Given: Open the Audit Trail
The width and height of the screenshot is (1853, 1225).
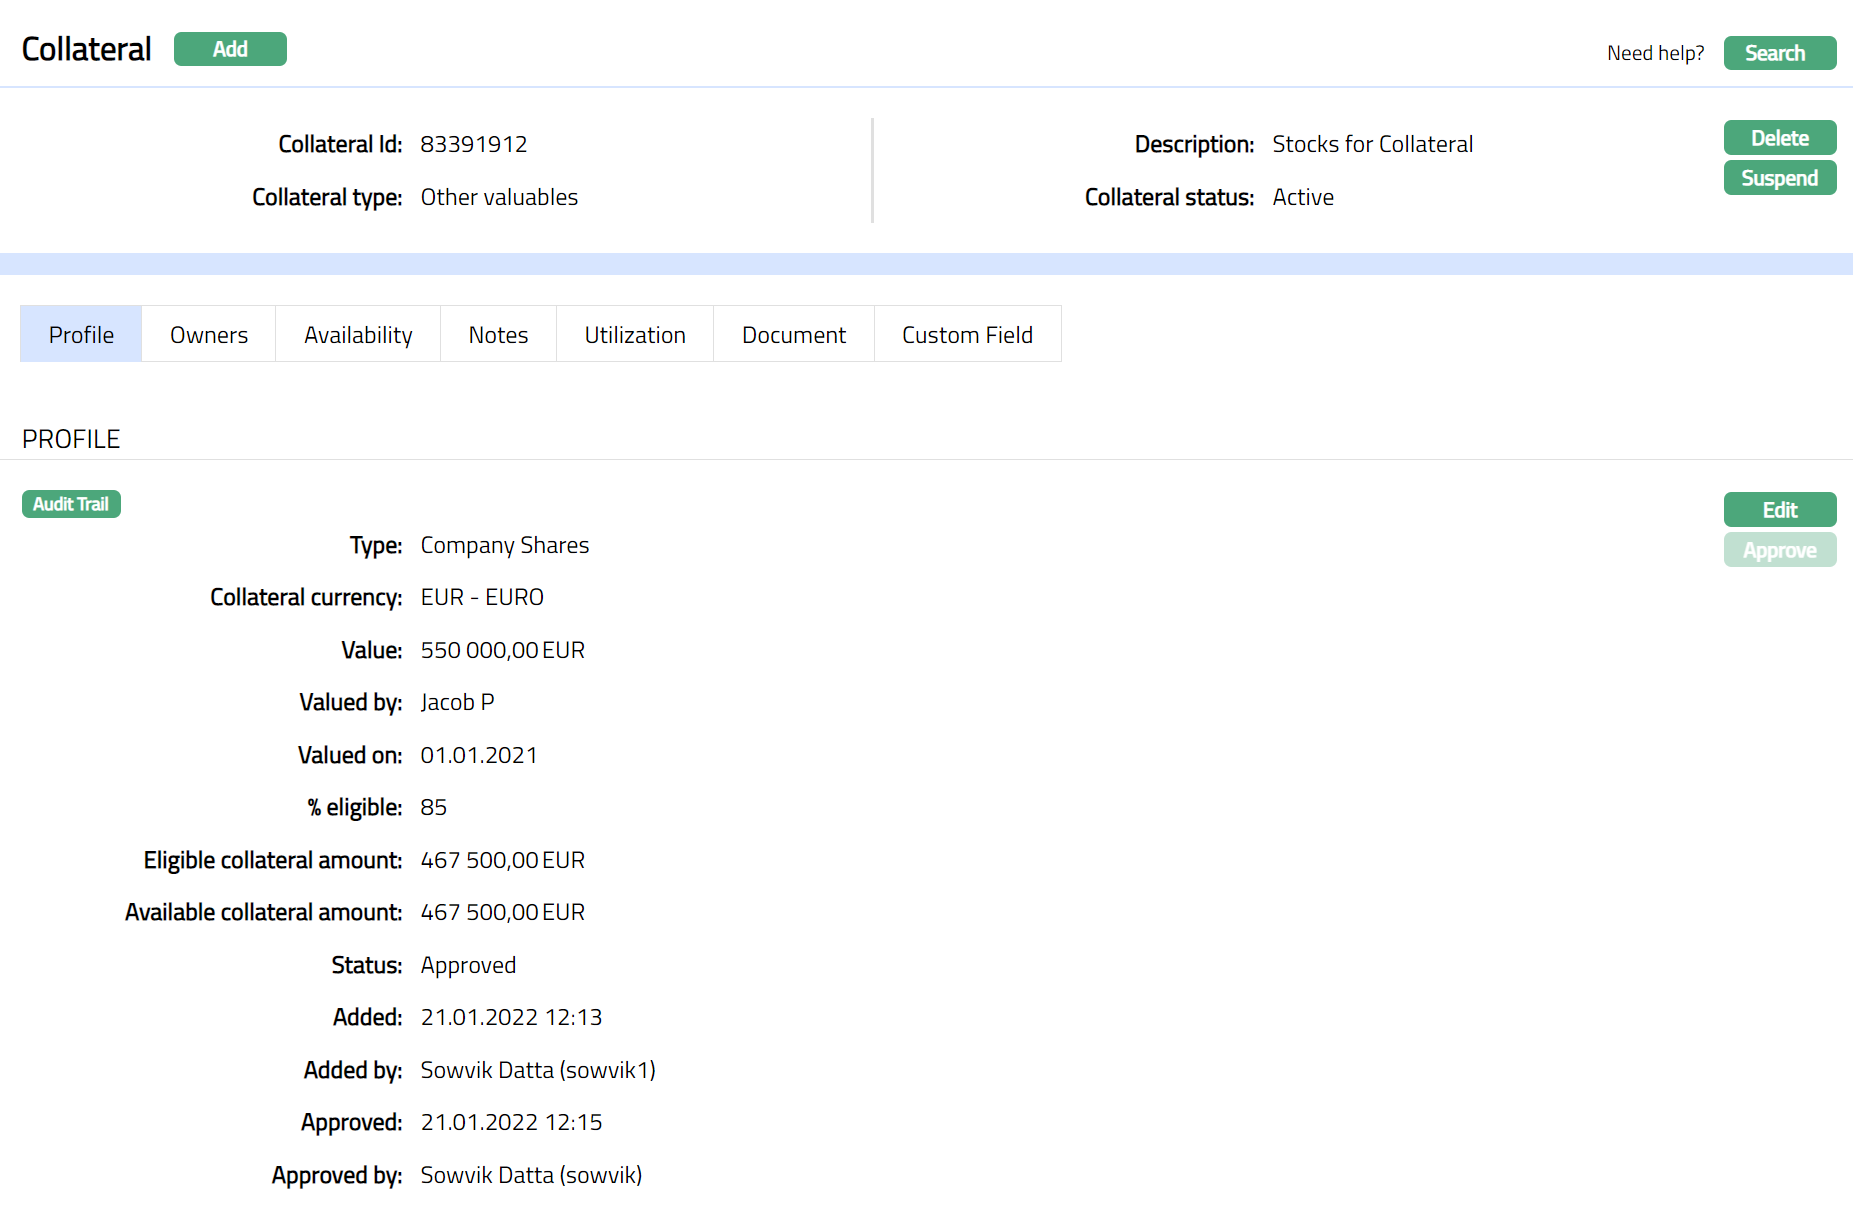Looking at the screenshot, I should coord(71,504).
